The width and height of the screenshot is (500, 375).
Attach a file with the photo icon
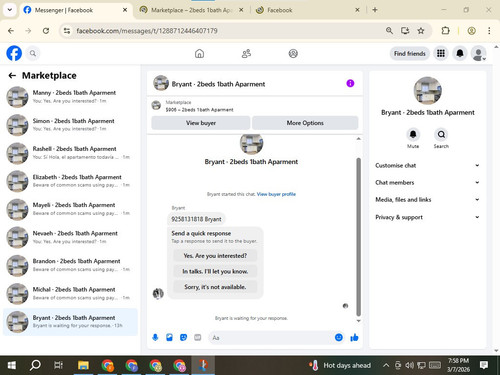[169, 338]
